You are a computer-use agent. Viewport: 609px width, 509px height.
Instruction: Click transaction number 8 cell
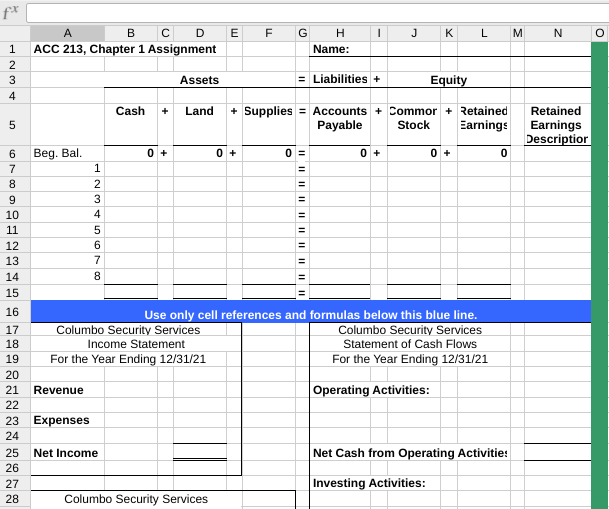coord(67,276)
